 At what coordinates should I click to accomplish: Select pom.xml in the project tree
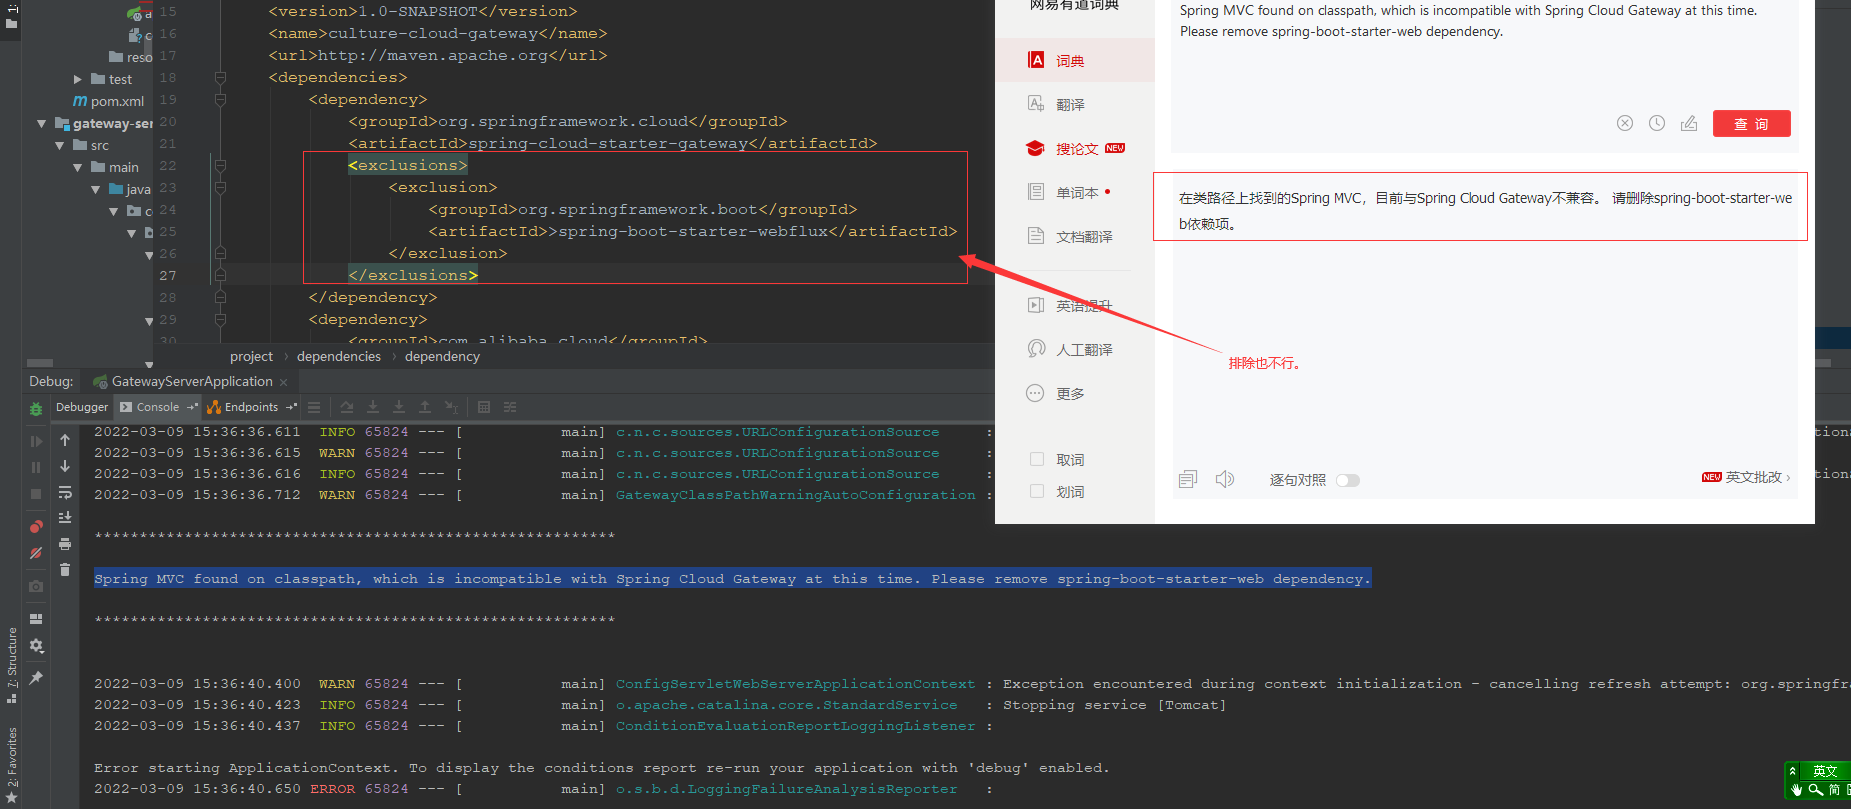pyautogui.click(x=108, y=101)
